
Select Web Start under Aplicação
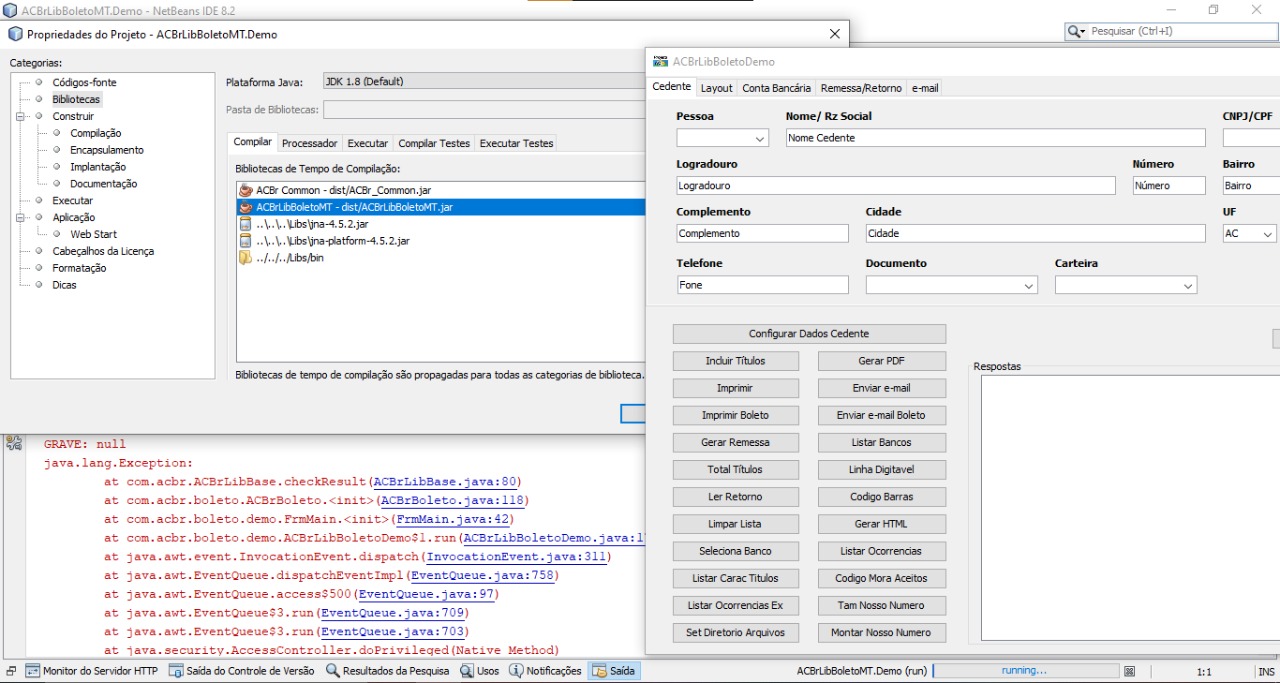point(93,234)
